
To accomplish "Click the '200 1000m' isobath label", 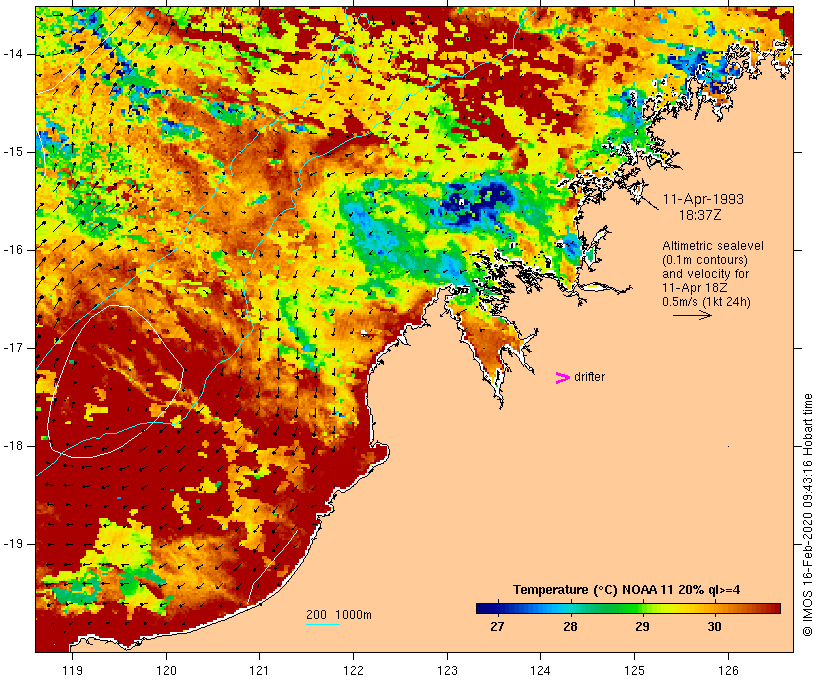I will (339, 615).
